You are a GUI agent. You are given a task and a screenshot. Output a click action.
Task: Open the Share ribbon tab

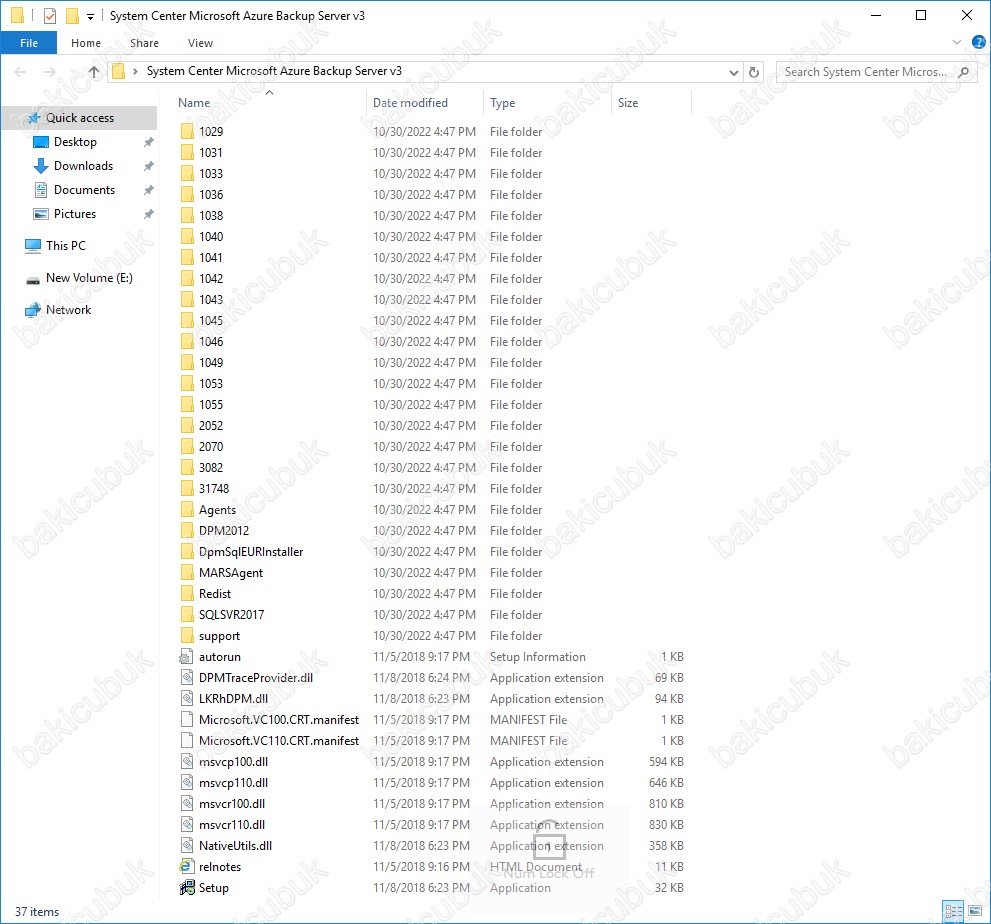[x=145, y=43]
